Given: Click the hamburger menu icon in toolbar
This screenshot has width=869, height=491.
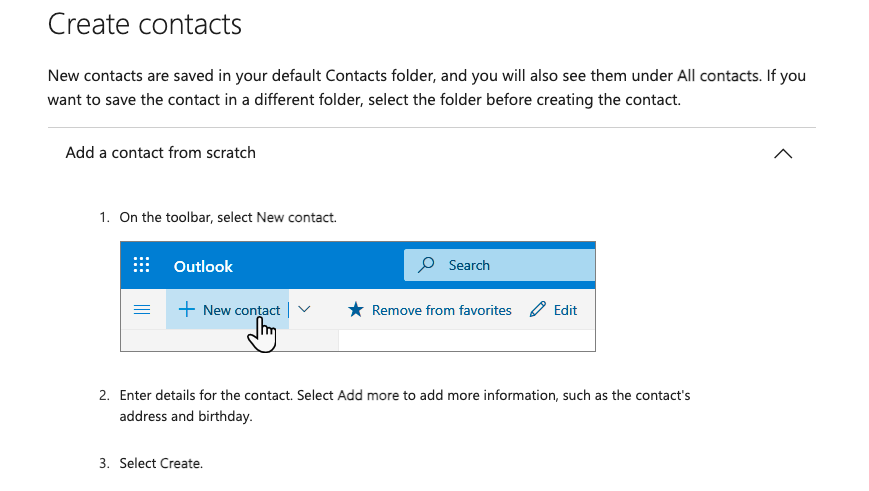Looking at the screenshot, I should click(x=142, y=310).
